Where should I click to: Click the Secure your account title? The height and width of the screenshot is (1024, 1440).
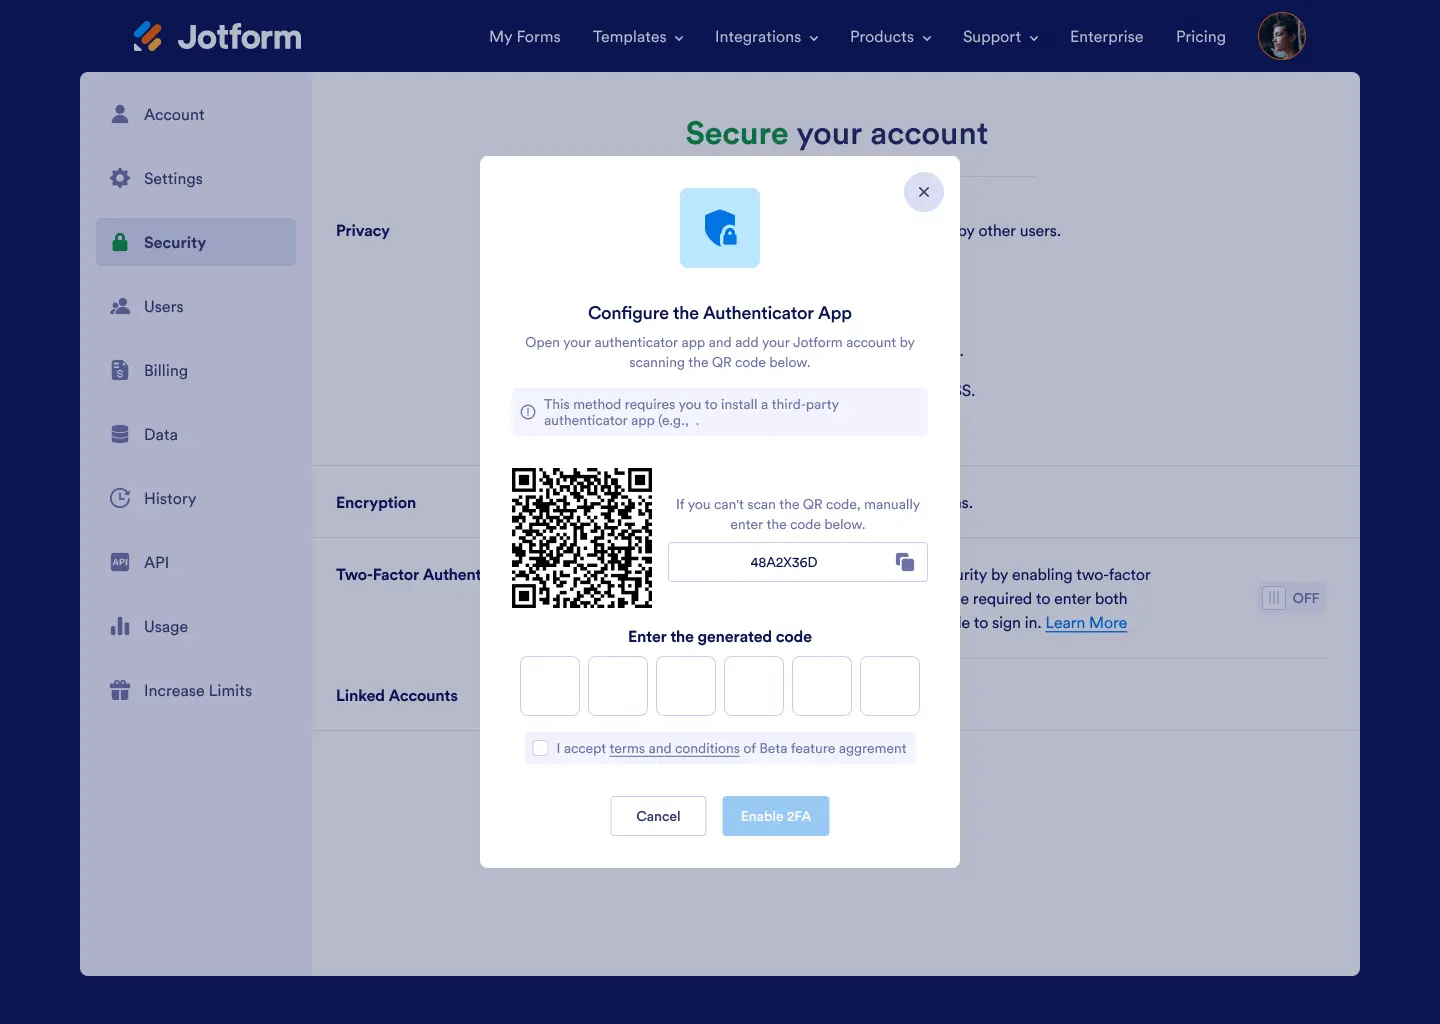coord(837,133)
